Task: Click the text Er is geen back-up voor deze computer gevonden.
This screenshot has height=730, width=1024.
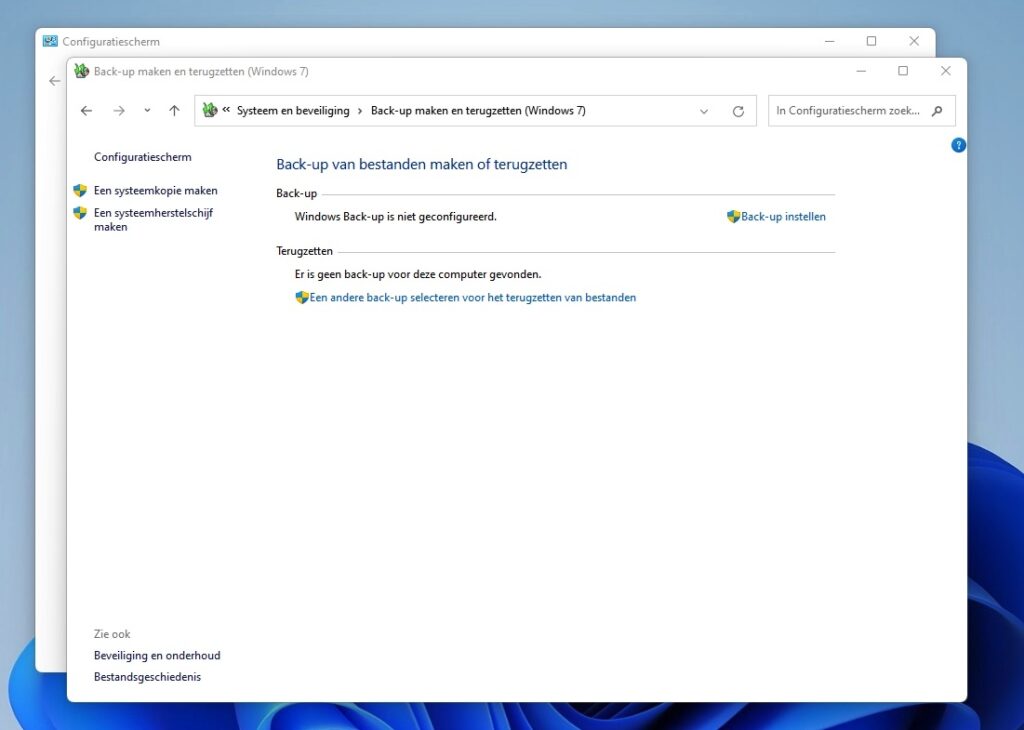Action: coord(417,274)
